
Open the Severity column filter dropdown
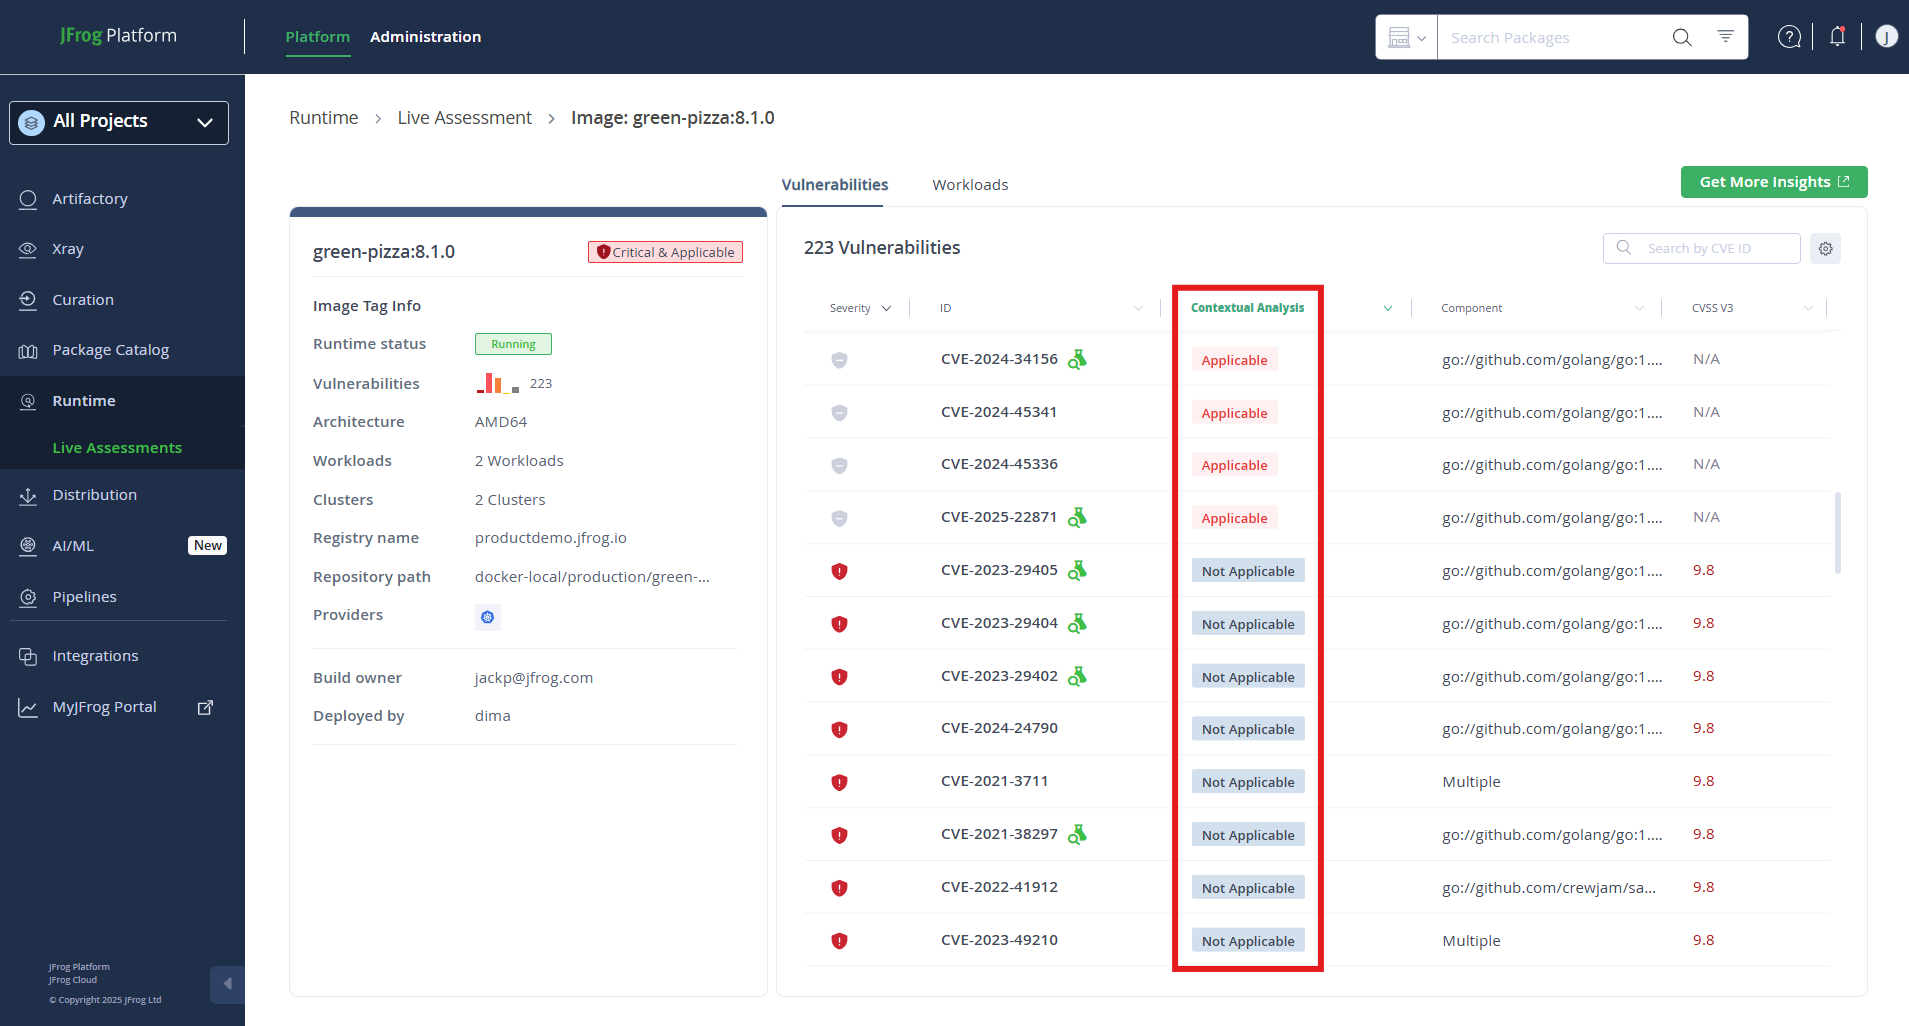click(888, 308)
